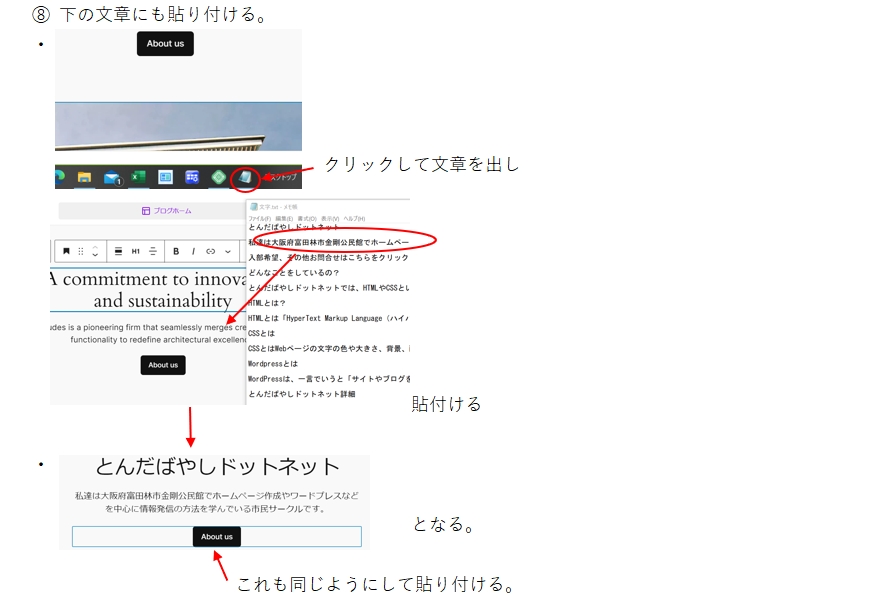The image size is (887, 601).
Task: Click the green diamond taskbar icon
Action: [218, 178]
